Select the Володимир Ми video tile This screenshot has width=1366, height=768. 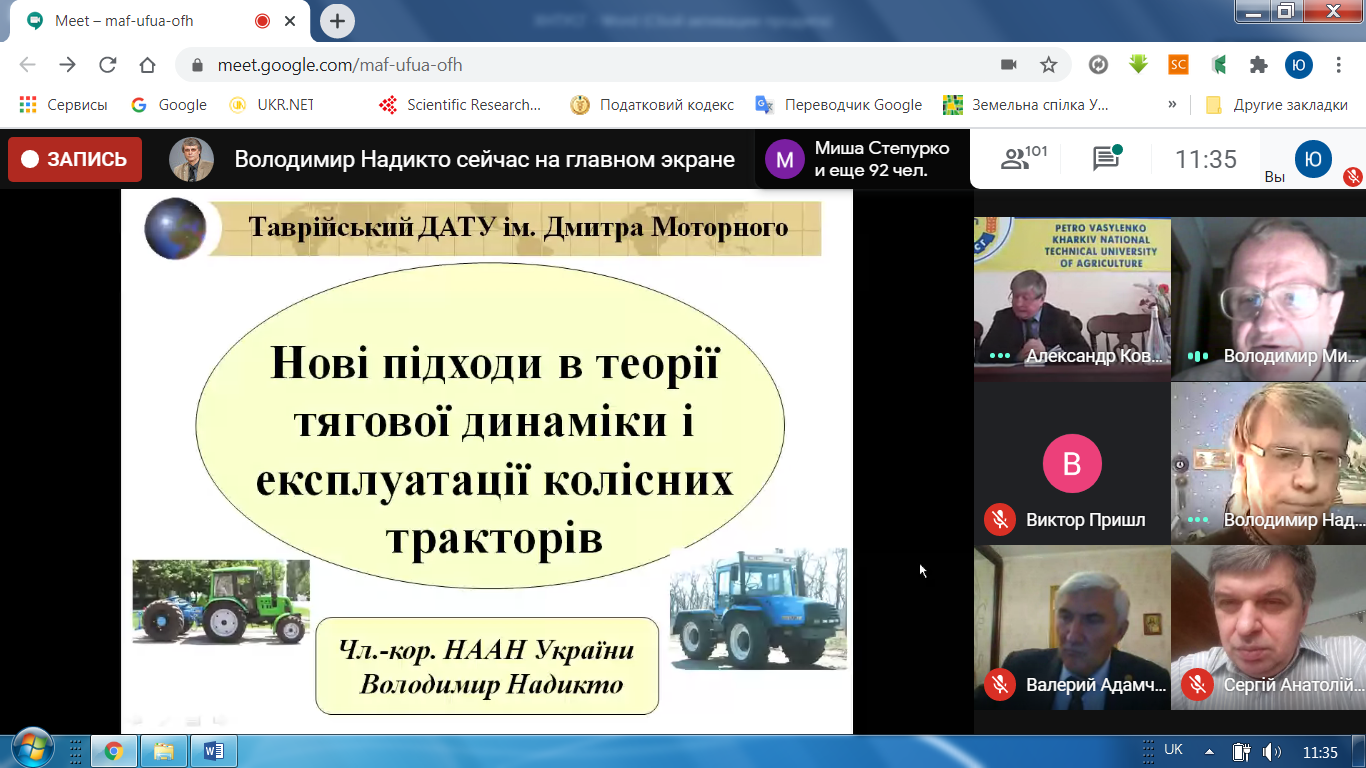click(x=1269, y=299)
